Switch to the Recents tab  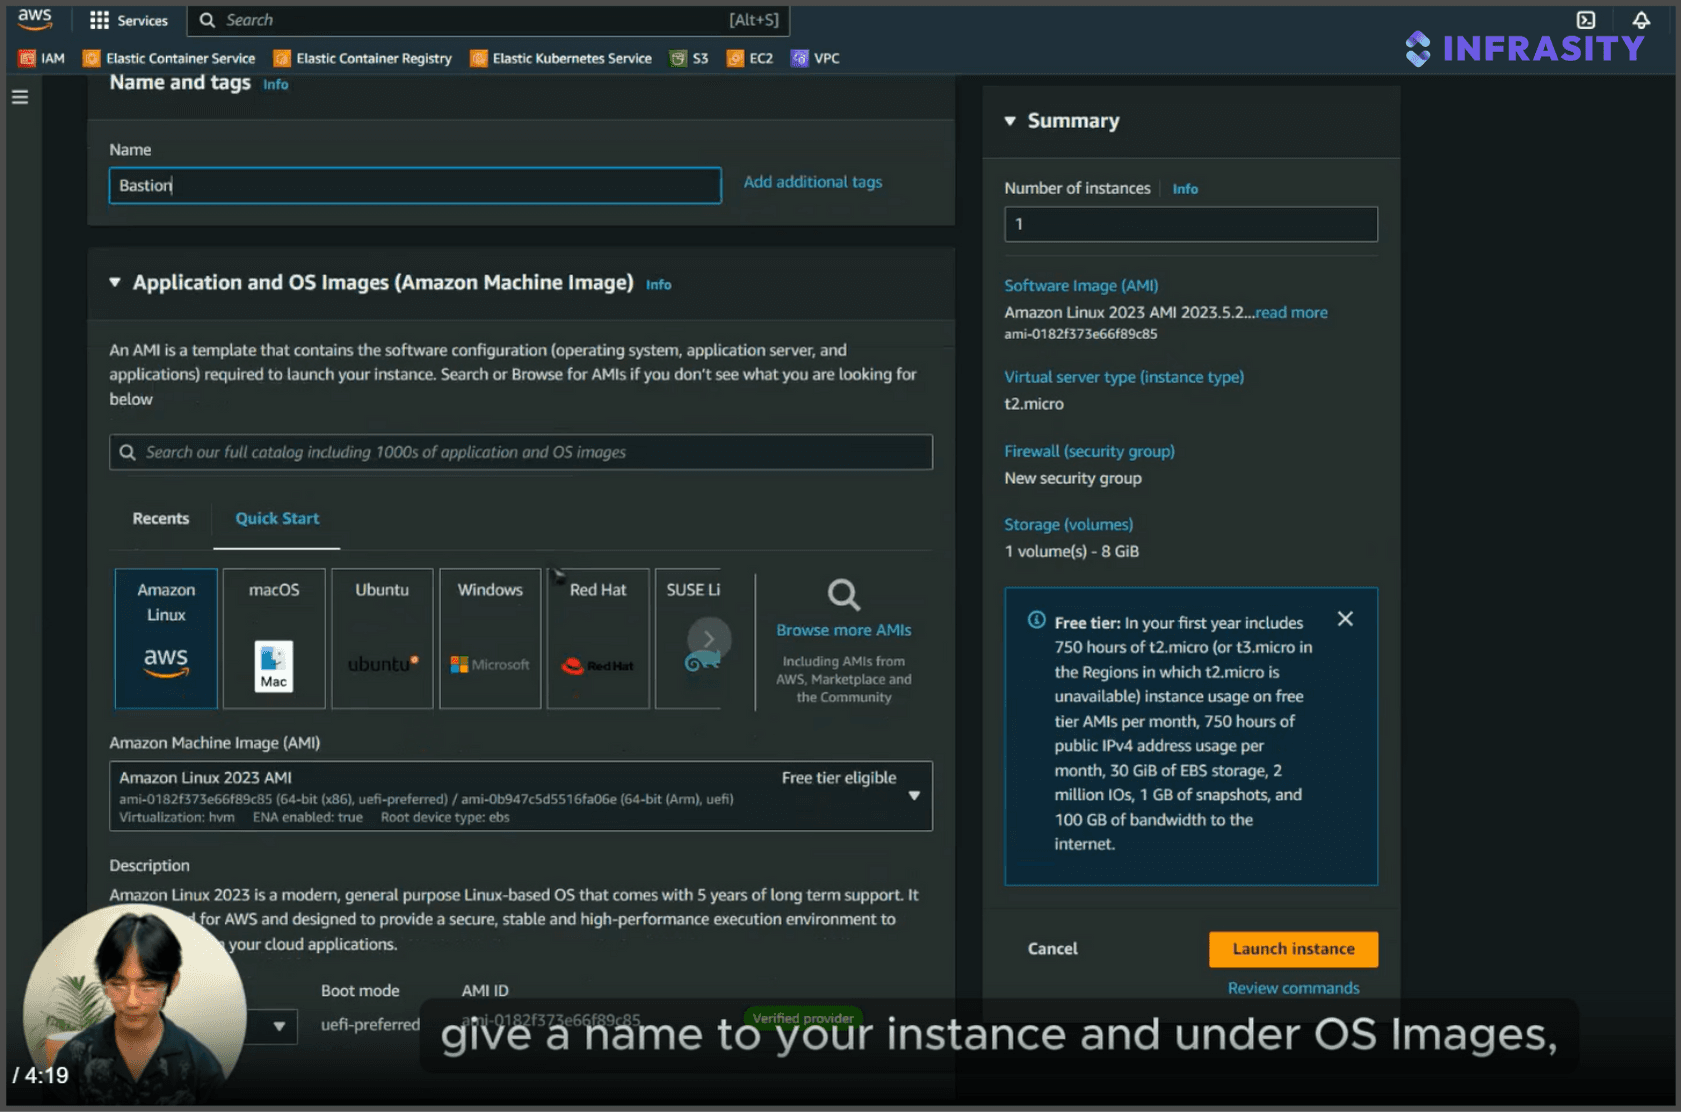coord(161,518)
